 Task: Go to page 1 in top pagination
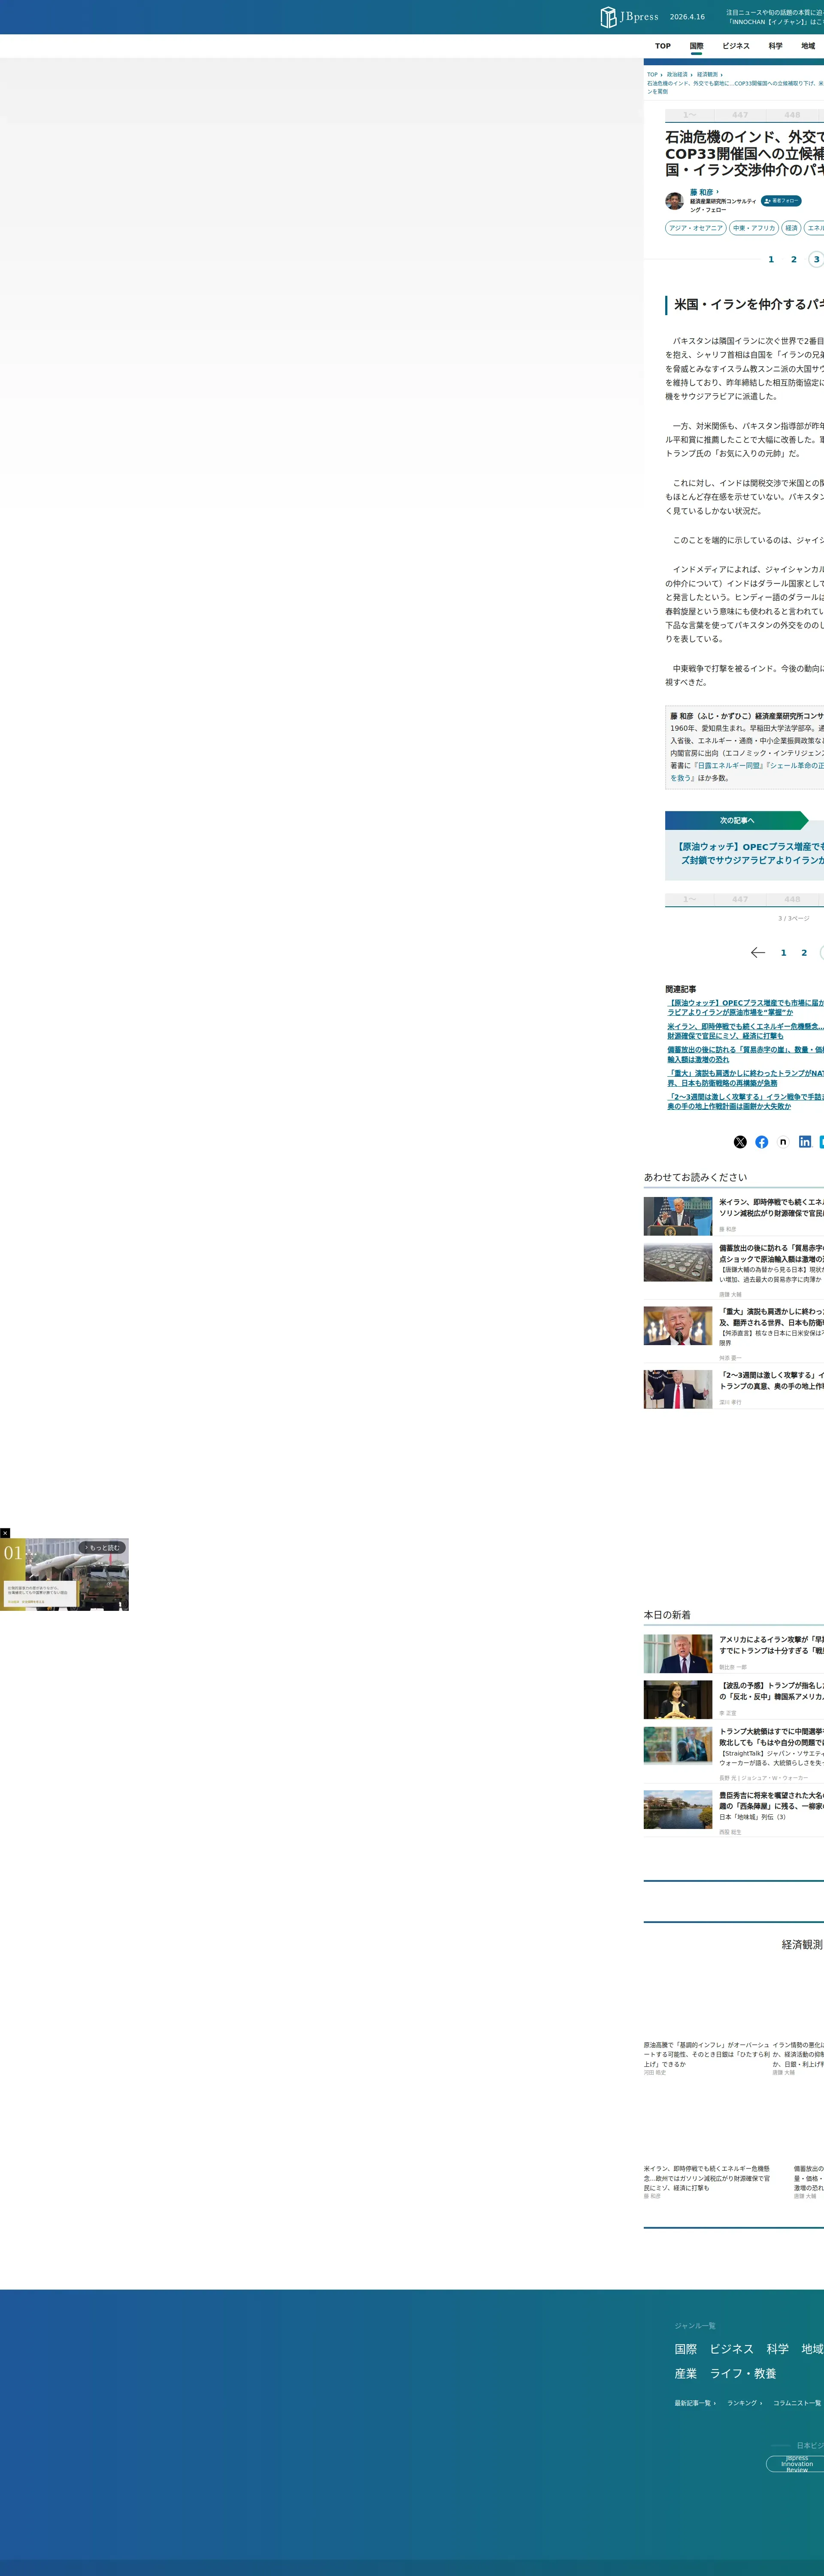pos(771,260)
